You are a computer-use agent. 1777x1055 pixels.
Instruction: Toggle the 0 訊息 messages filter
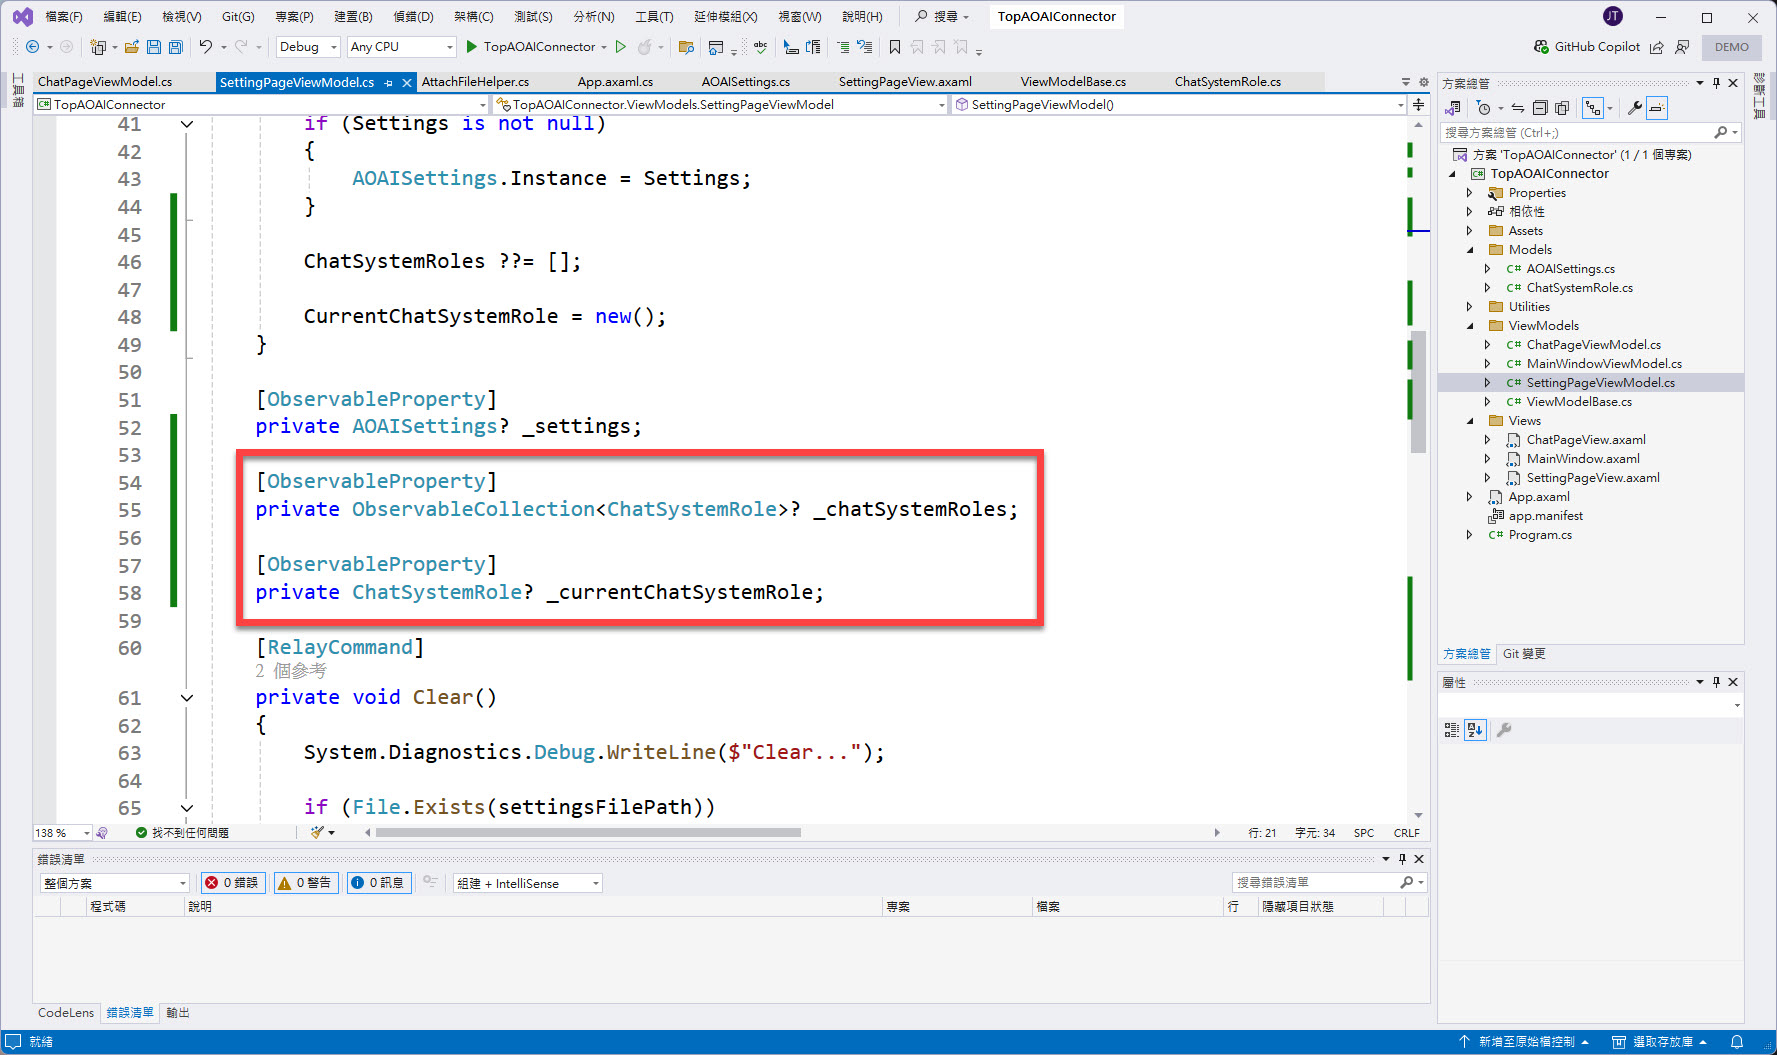tap(379, 883)
